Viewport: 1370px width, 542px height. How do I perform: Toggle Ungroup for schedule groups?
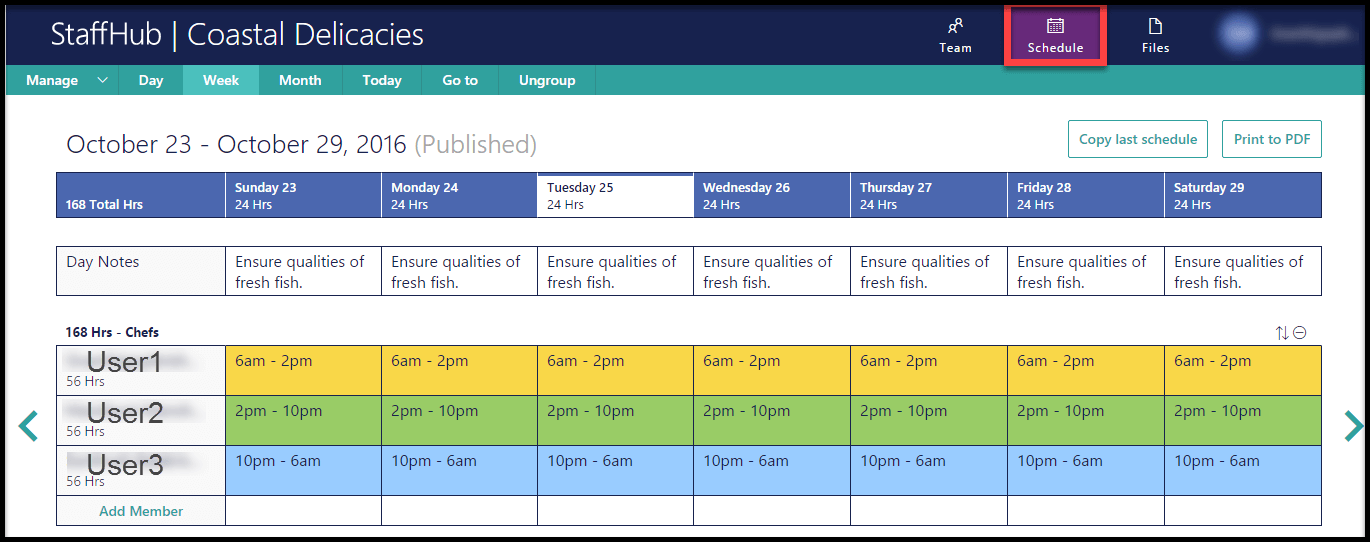pos(547,80)
